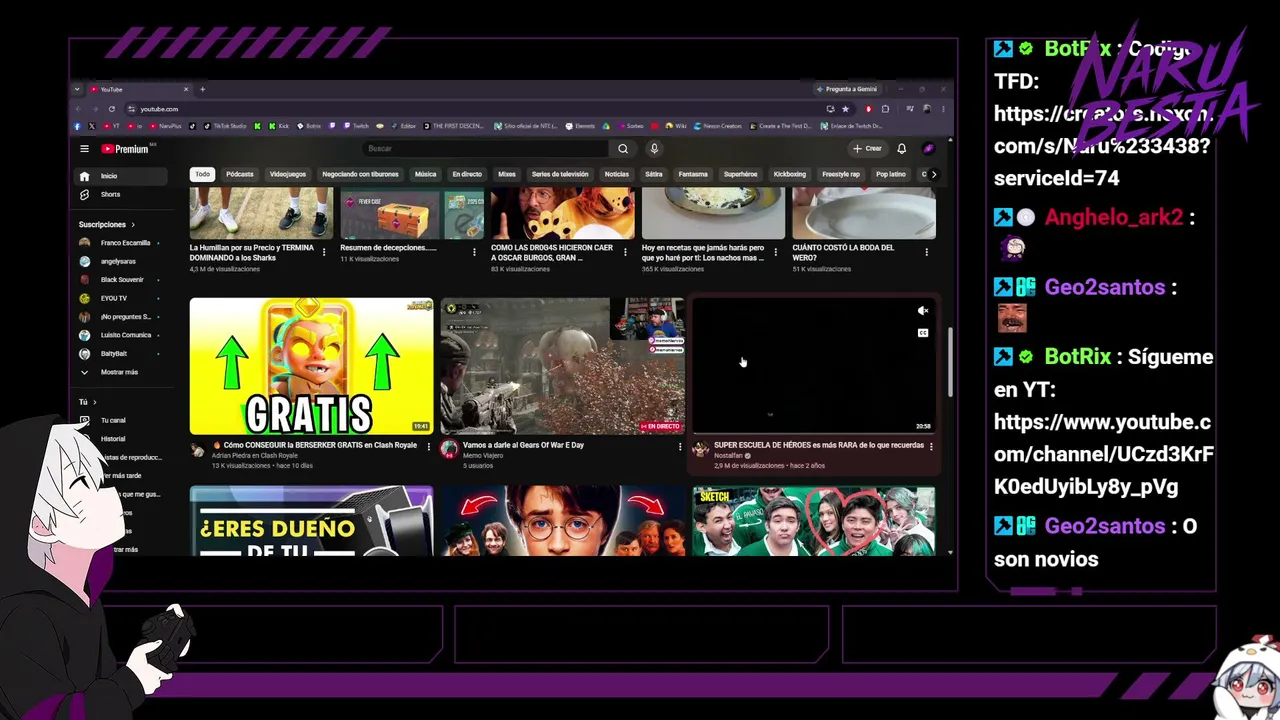The width and height of the screenshot is (1280, 720).
Task: Open the BotRix YouTube channel link in chat
Action: coord(1103,455)
